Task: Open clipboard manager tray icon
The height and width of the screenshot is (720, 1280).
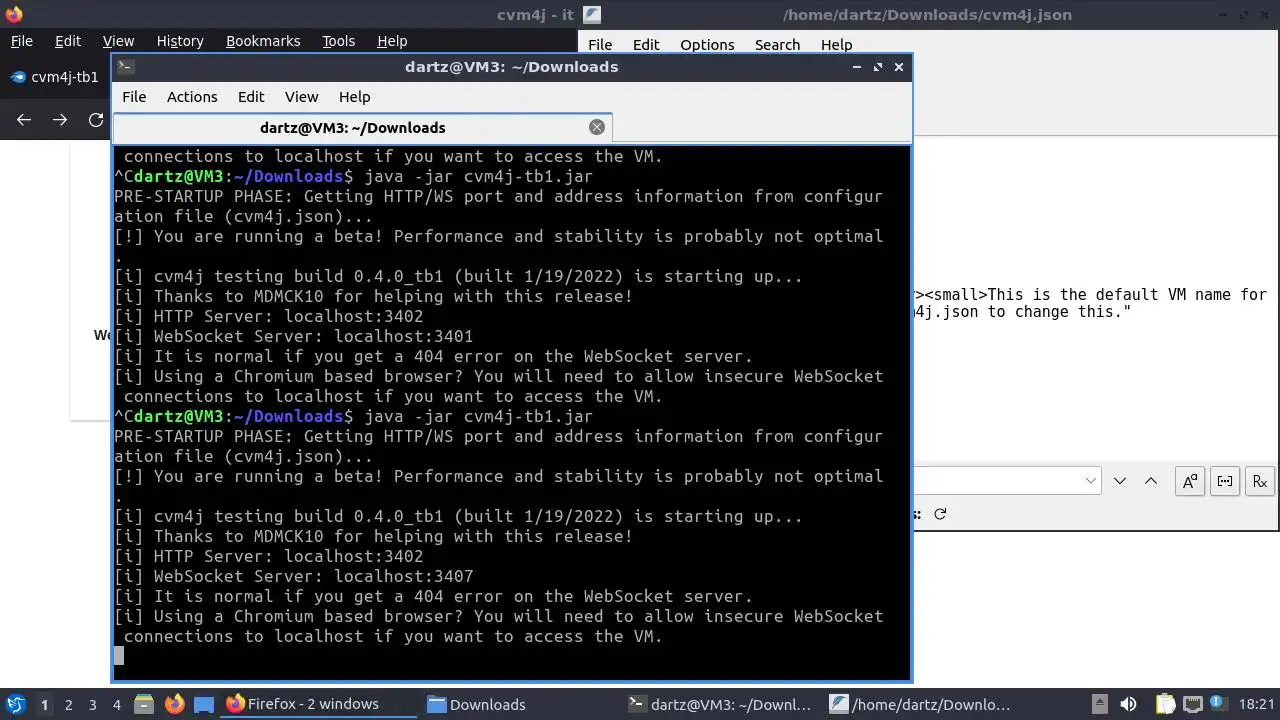Action: 1166,704
